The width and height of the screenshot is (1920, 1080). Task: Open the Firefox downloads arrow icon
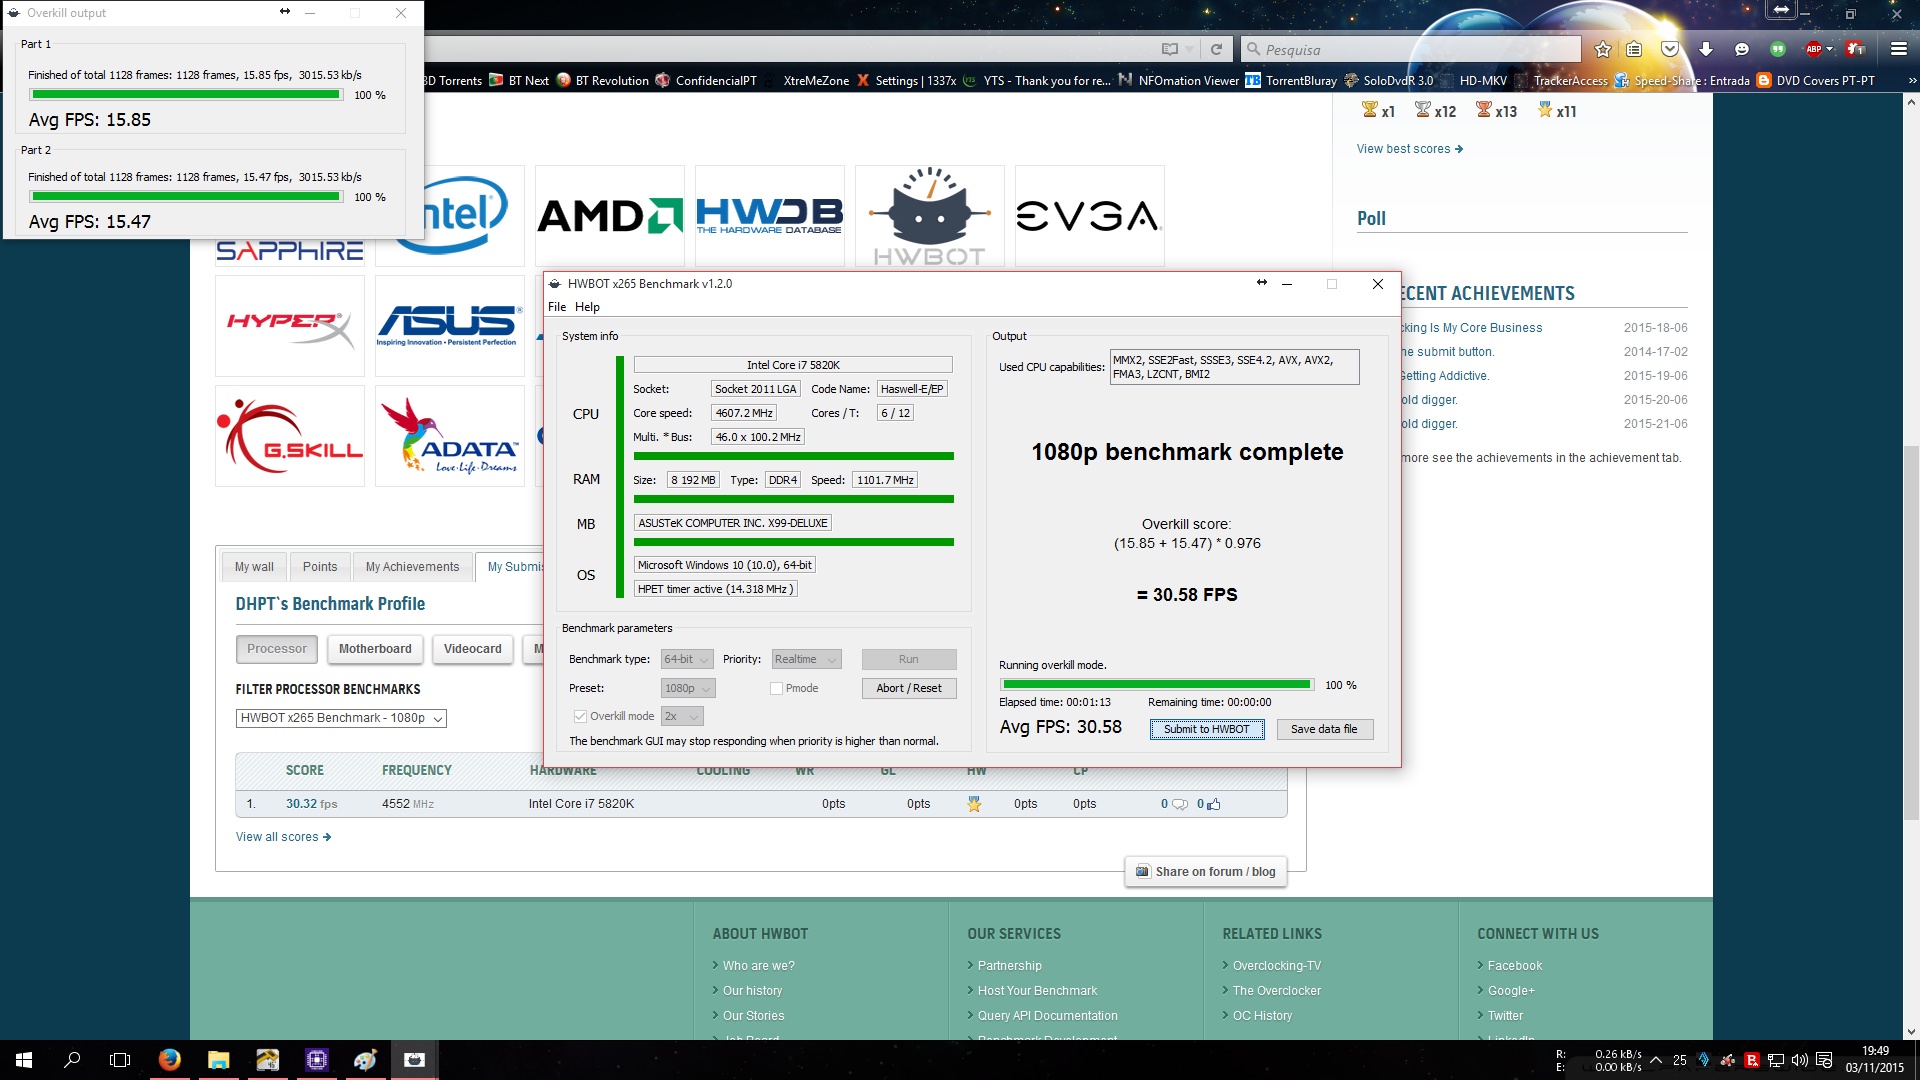[1706, 49]
